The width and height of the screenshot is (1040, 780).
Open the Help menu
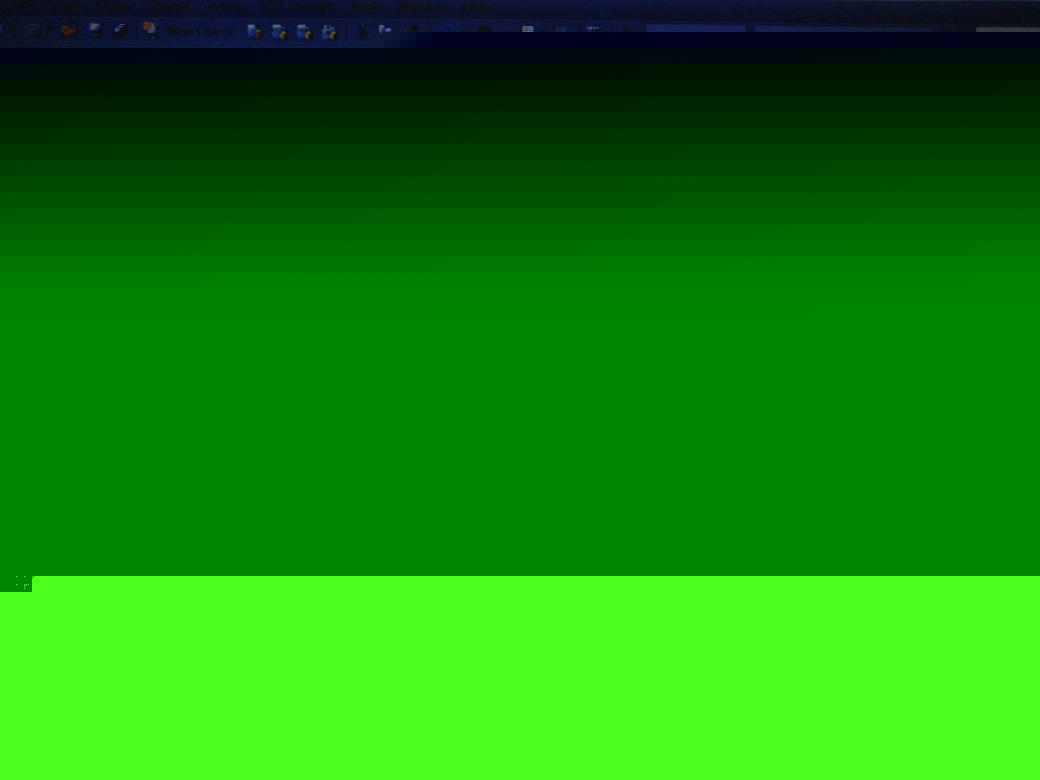[476, 6]
